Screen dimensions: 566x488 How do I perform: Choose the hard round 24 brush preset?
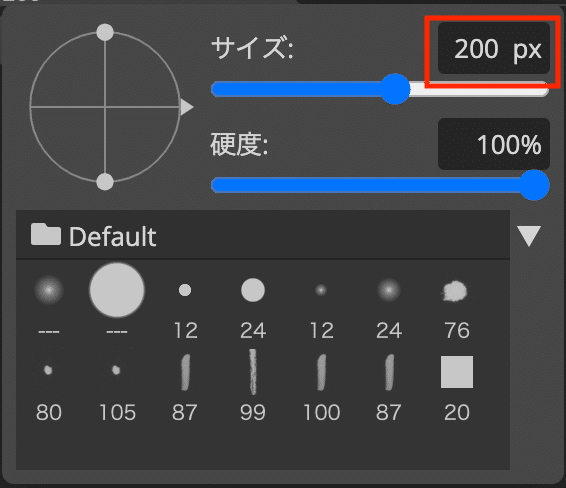click(x=253, y=290)
